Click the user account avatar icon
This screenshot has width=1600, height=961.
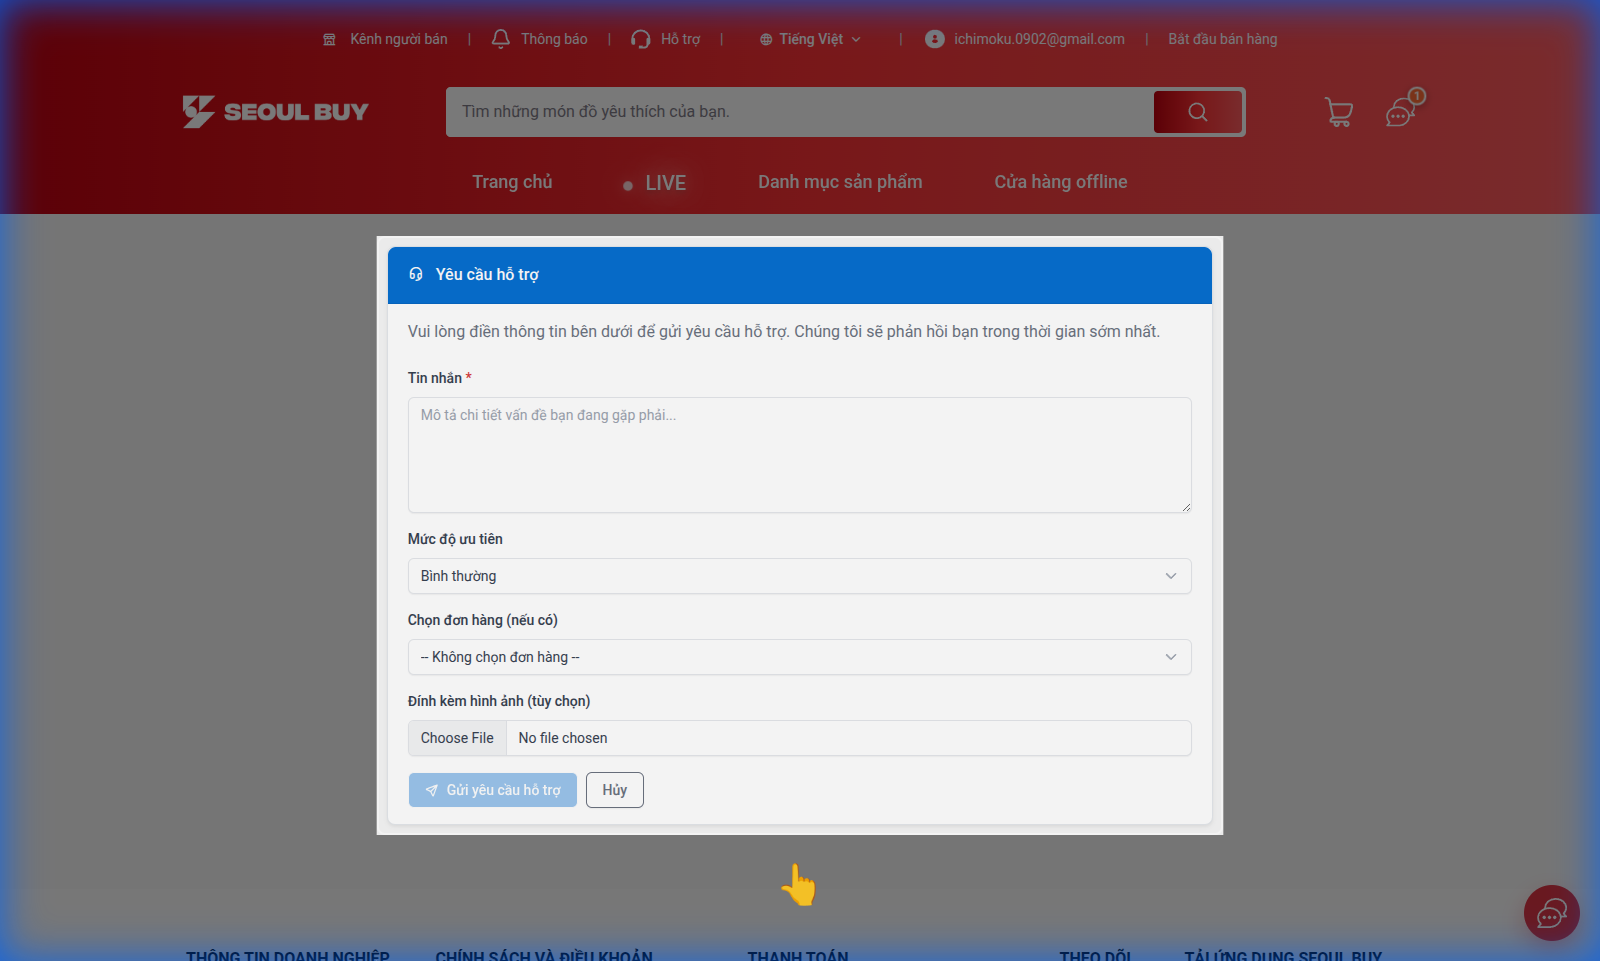click(x=934, y=39)
